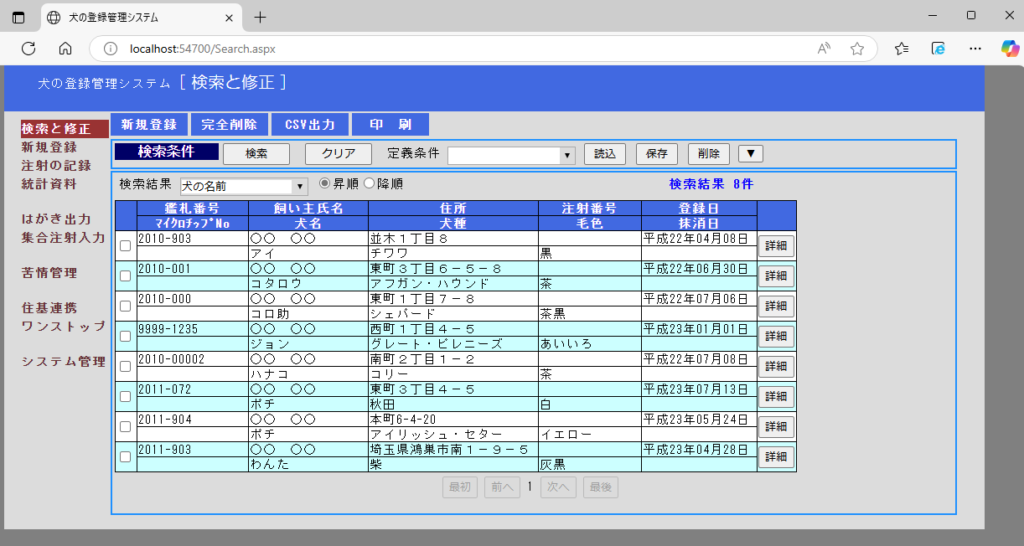Check the box for record 2010-903
Viewport: 1024px width, 546px height.
tap(126, 246)
